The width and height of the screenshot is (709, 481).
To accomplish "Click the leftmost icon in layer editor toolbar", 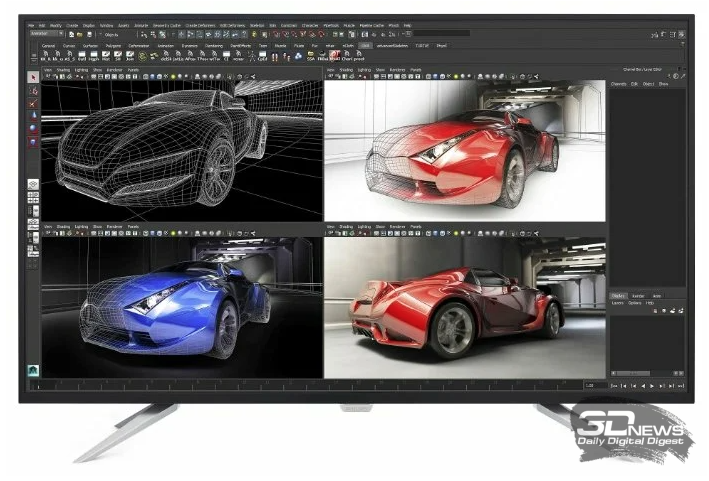I will pyautogui.click(x=656, y=311).
